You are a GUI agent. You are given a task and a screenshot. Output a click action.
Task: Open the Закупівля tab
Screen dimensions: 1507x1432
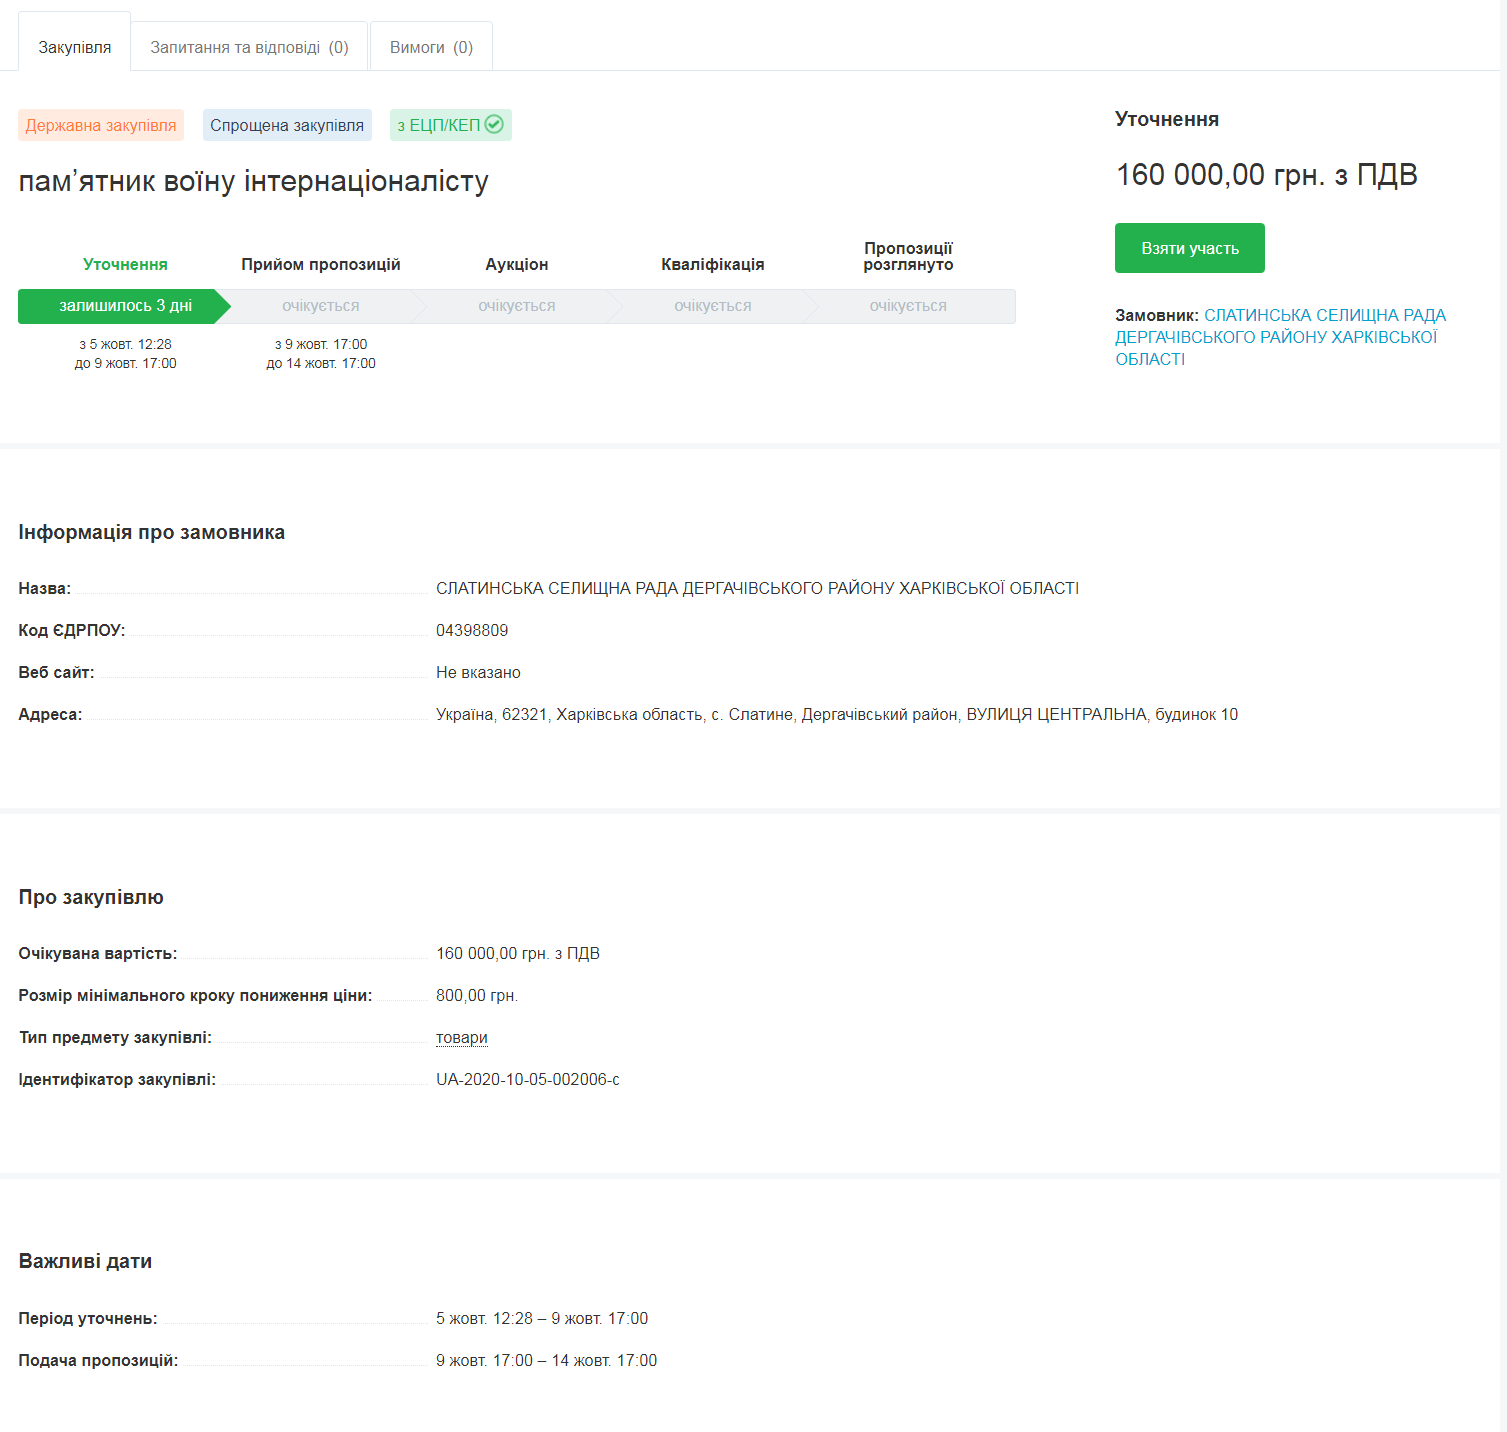click(x=75, y=47)
